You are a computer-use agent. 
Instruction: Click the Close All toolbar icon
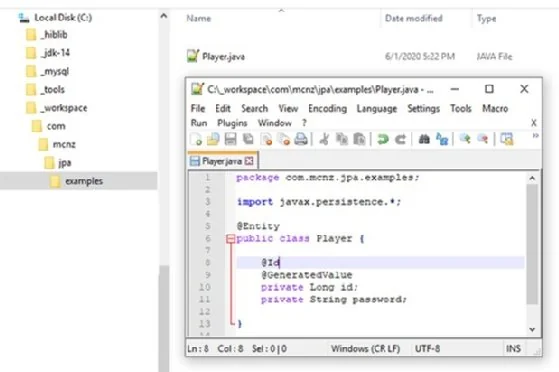[x=284, y=139]
